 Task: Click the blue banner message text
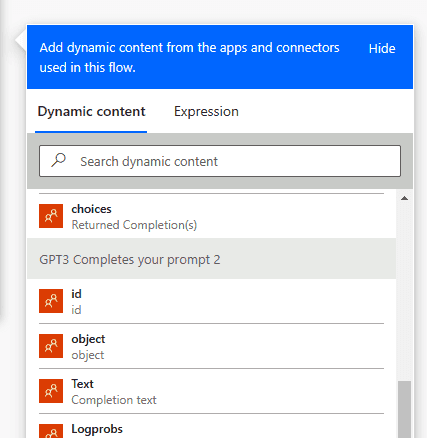pos(189,57)
